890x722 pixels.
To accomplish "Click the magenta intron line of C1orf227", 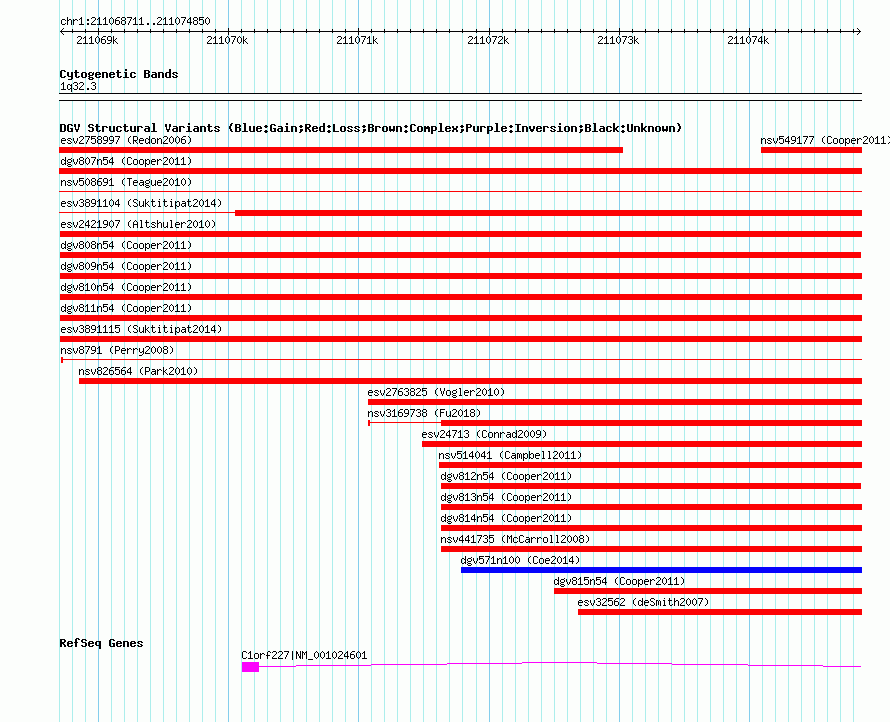I will [560, 664].
